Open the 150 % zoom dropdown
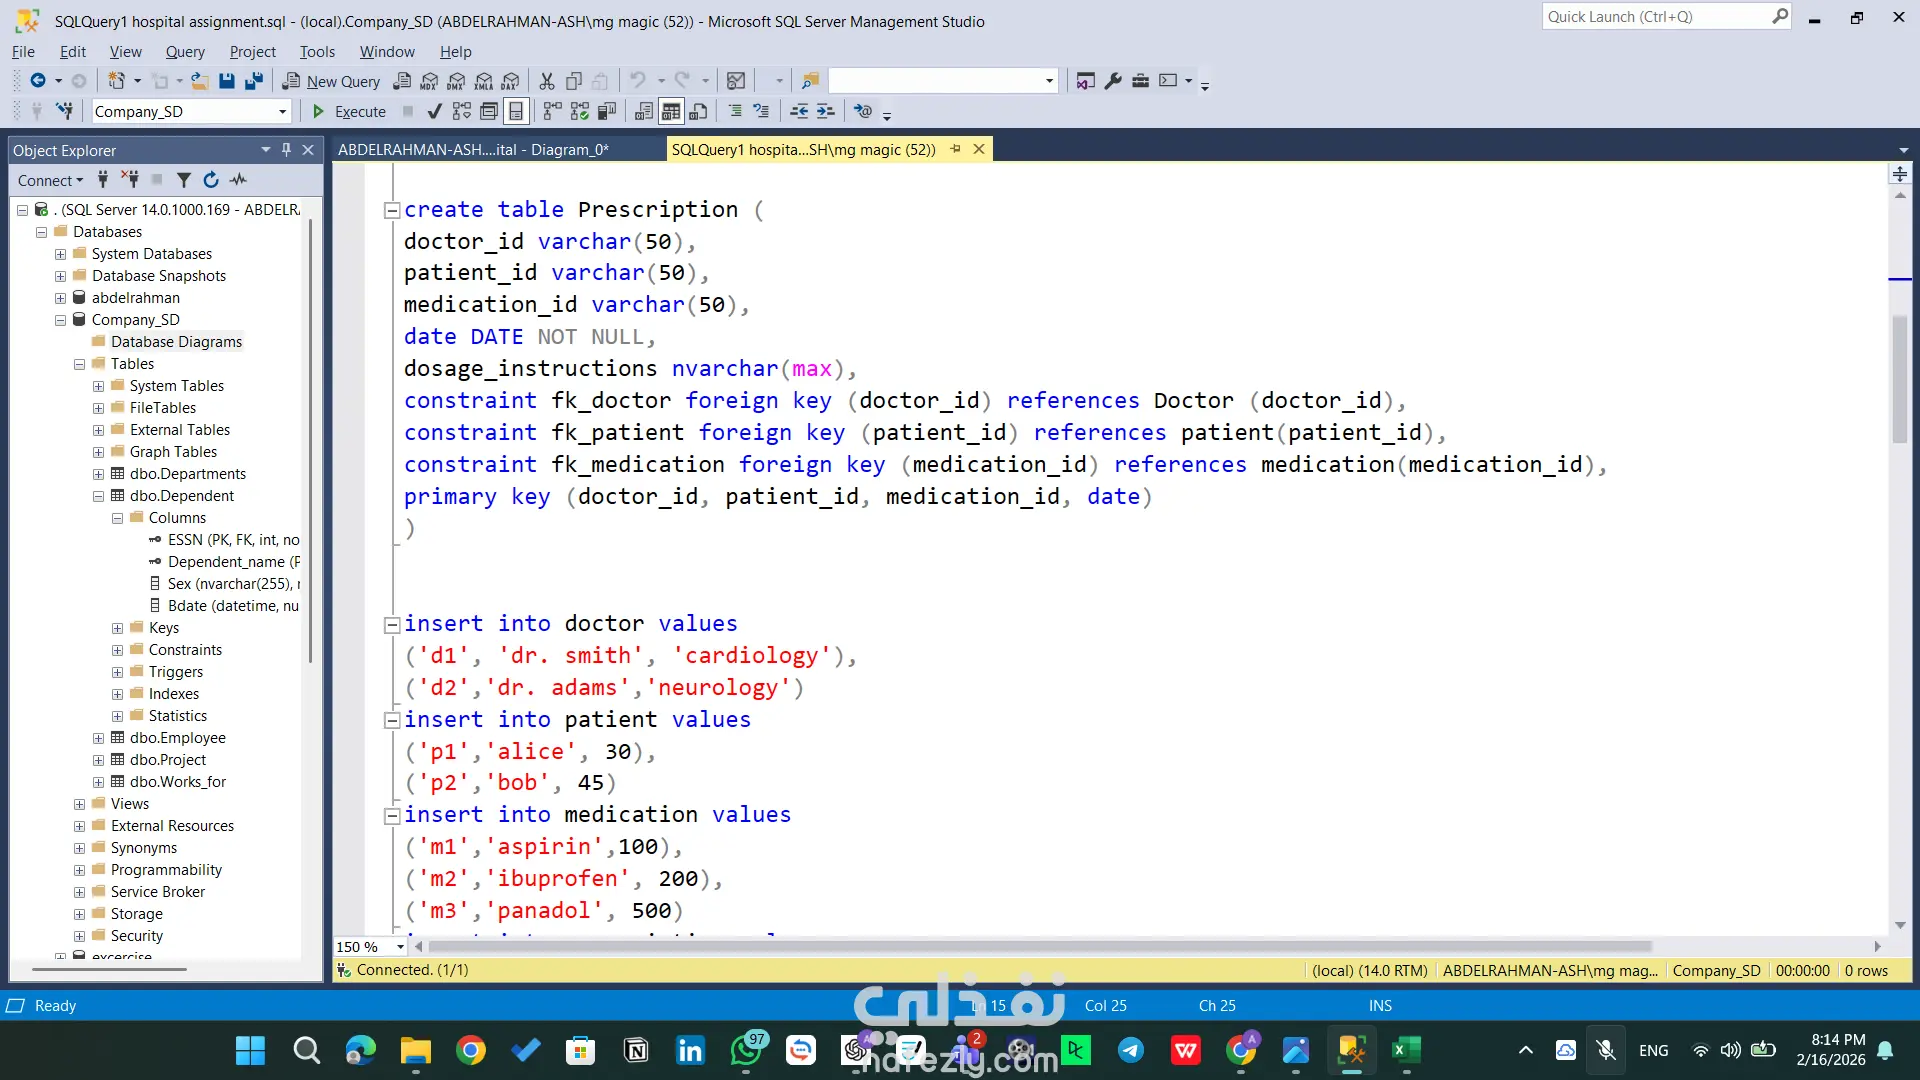Image resolution: width=1920 pixels, height=1080 pixels. coord(400,947)
